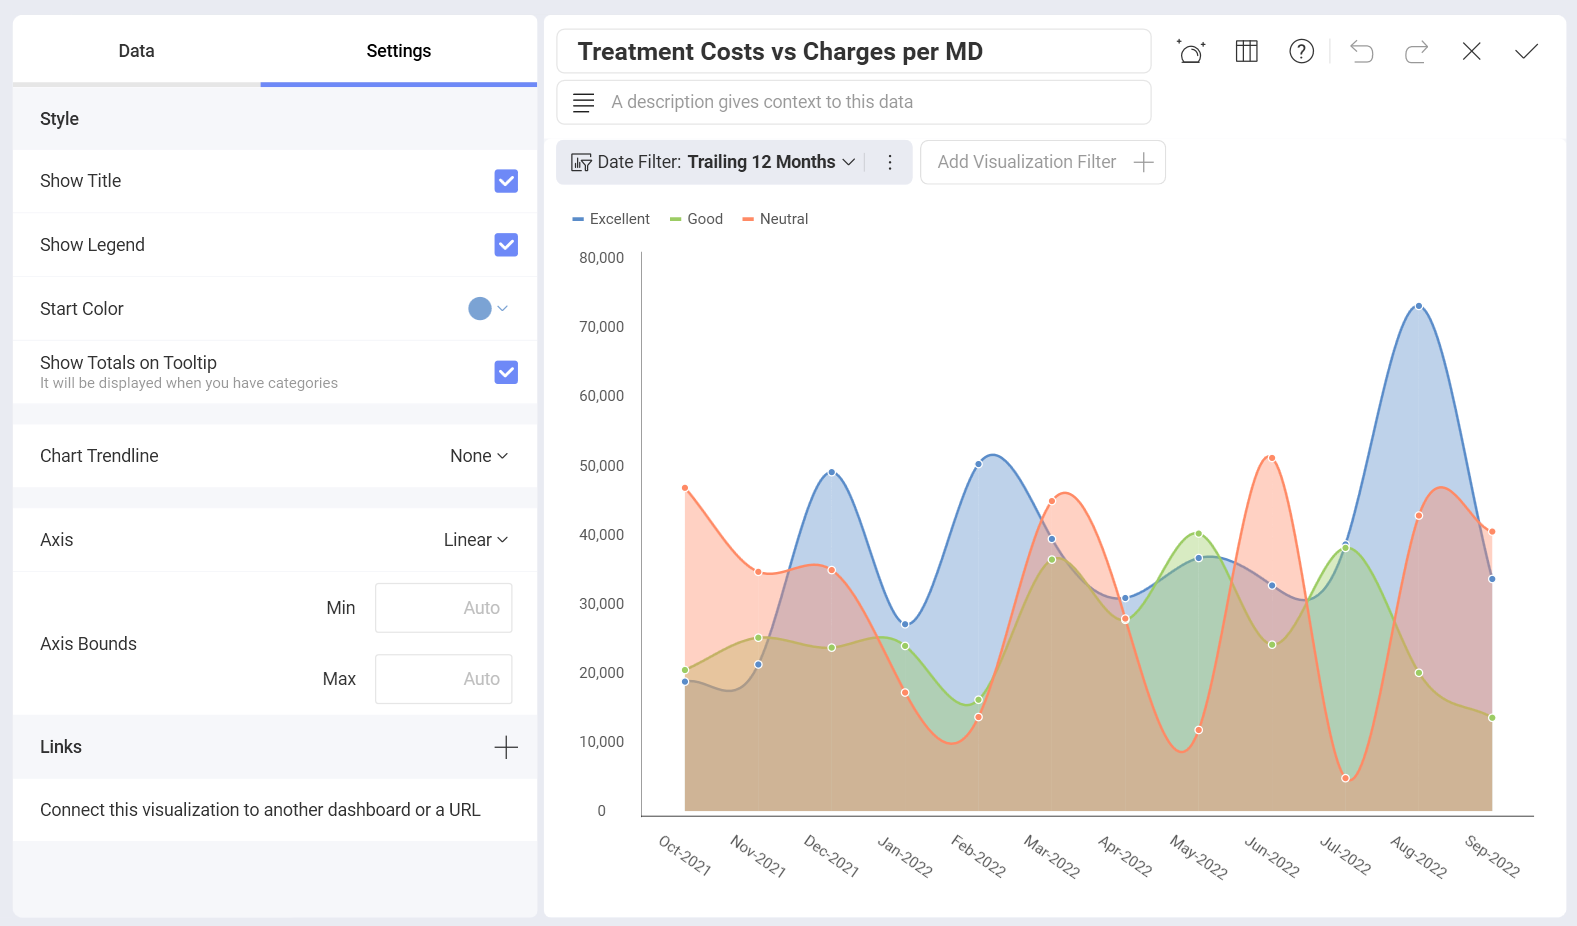Open Date Filter three-dot options menu
Image resolution: width=1577 pixels, height=926 pixels.
890,162
